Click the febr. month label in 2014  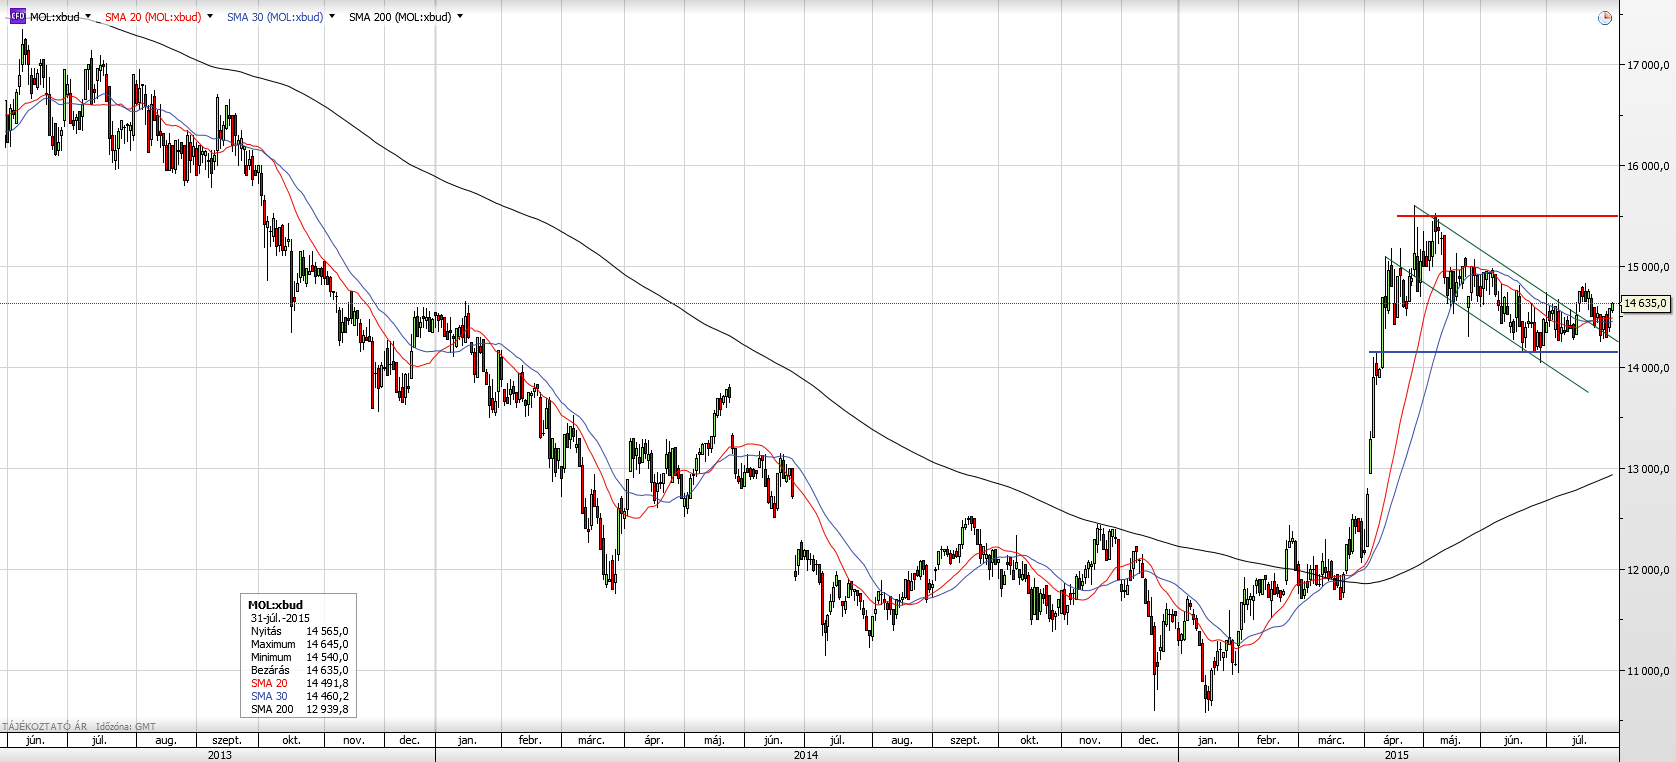tap(530, 740)
